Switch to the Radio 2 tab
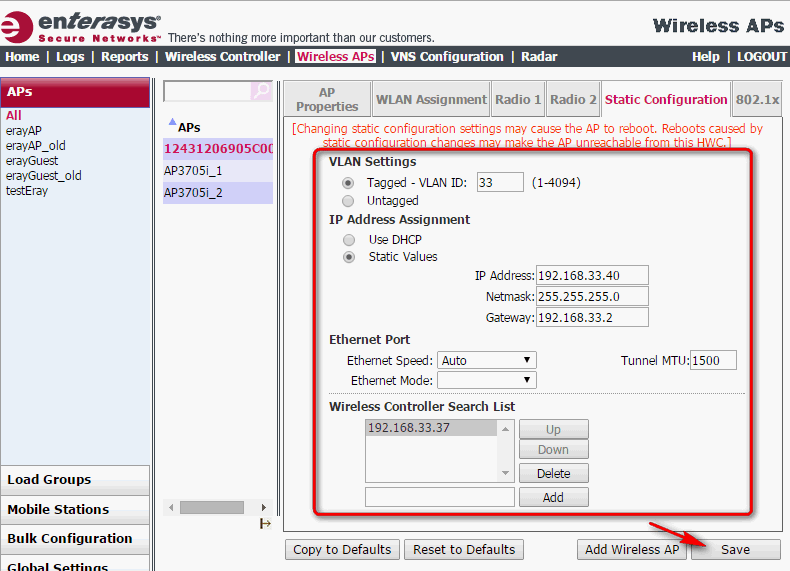 coord(573,99)
